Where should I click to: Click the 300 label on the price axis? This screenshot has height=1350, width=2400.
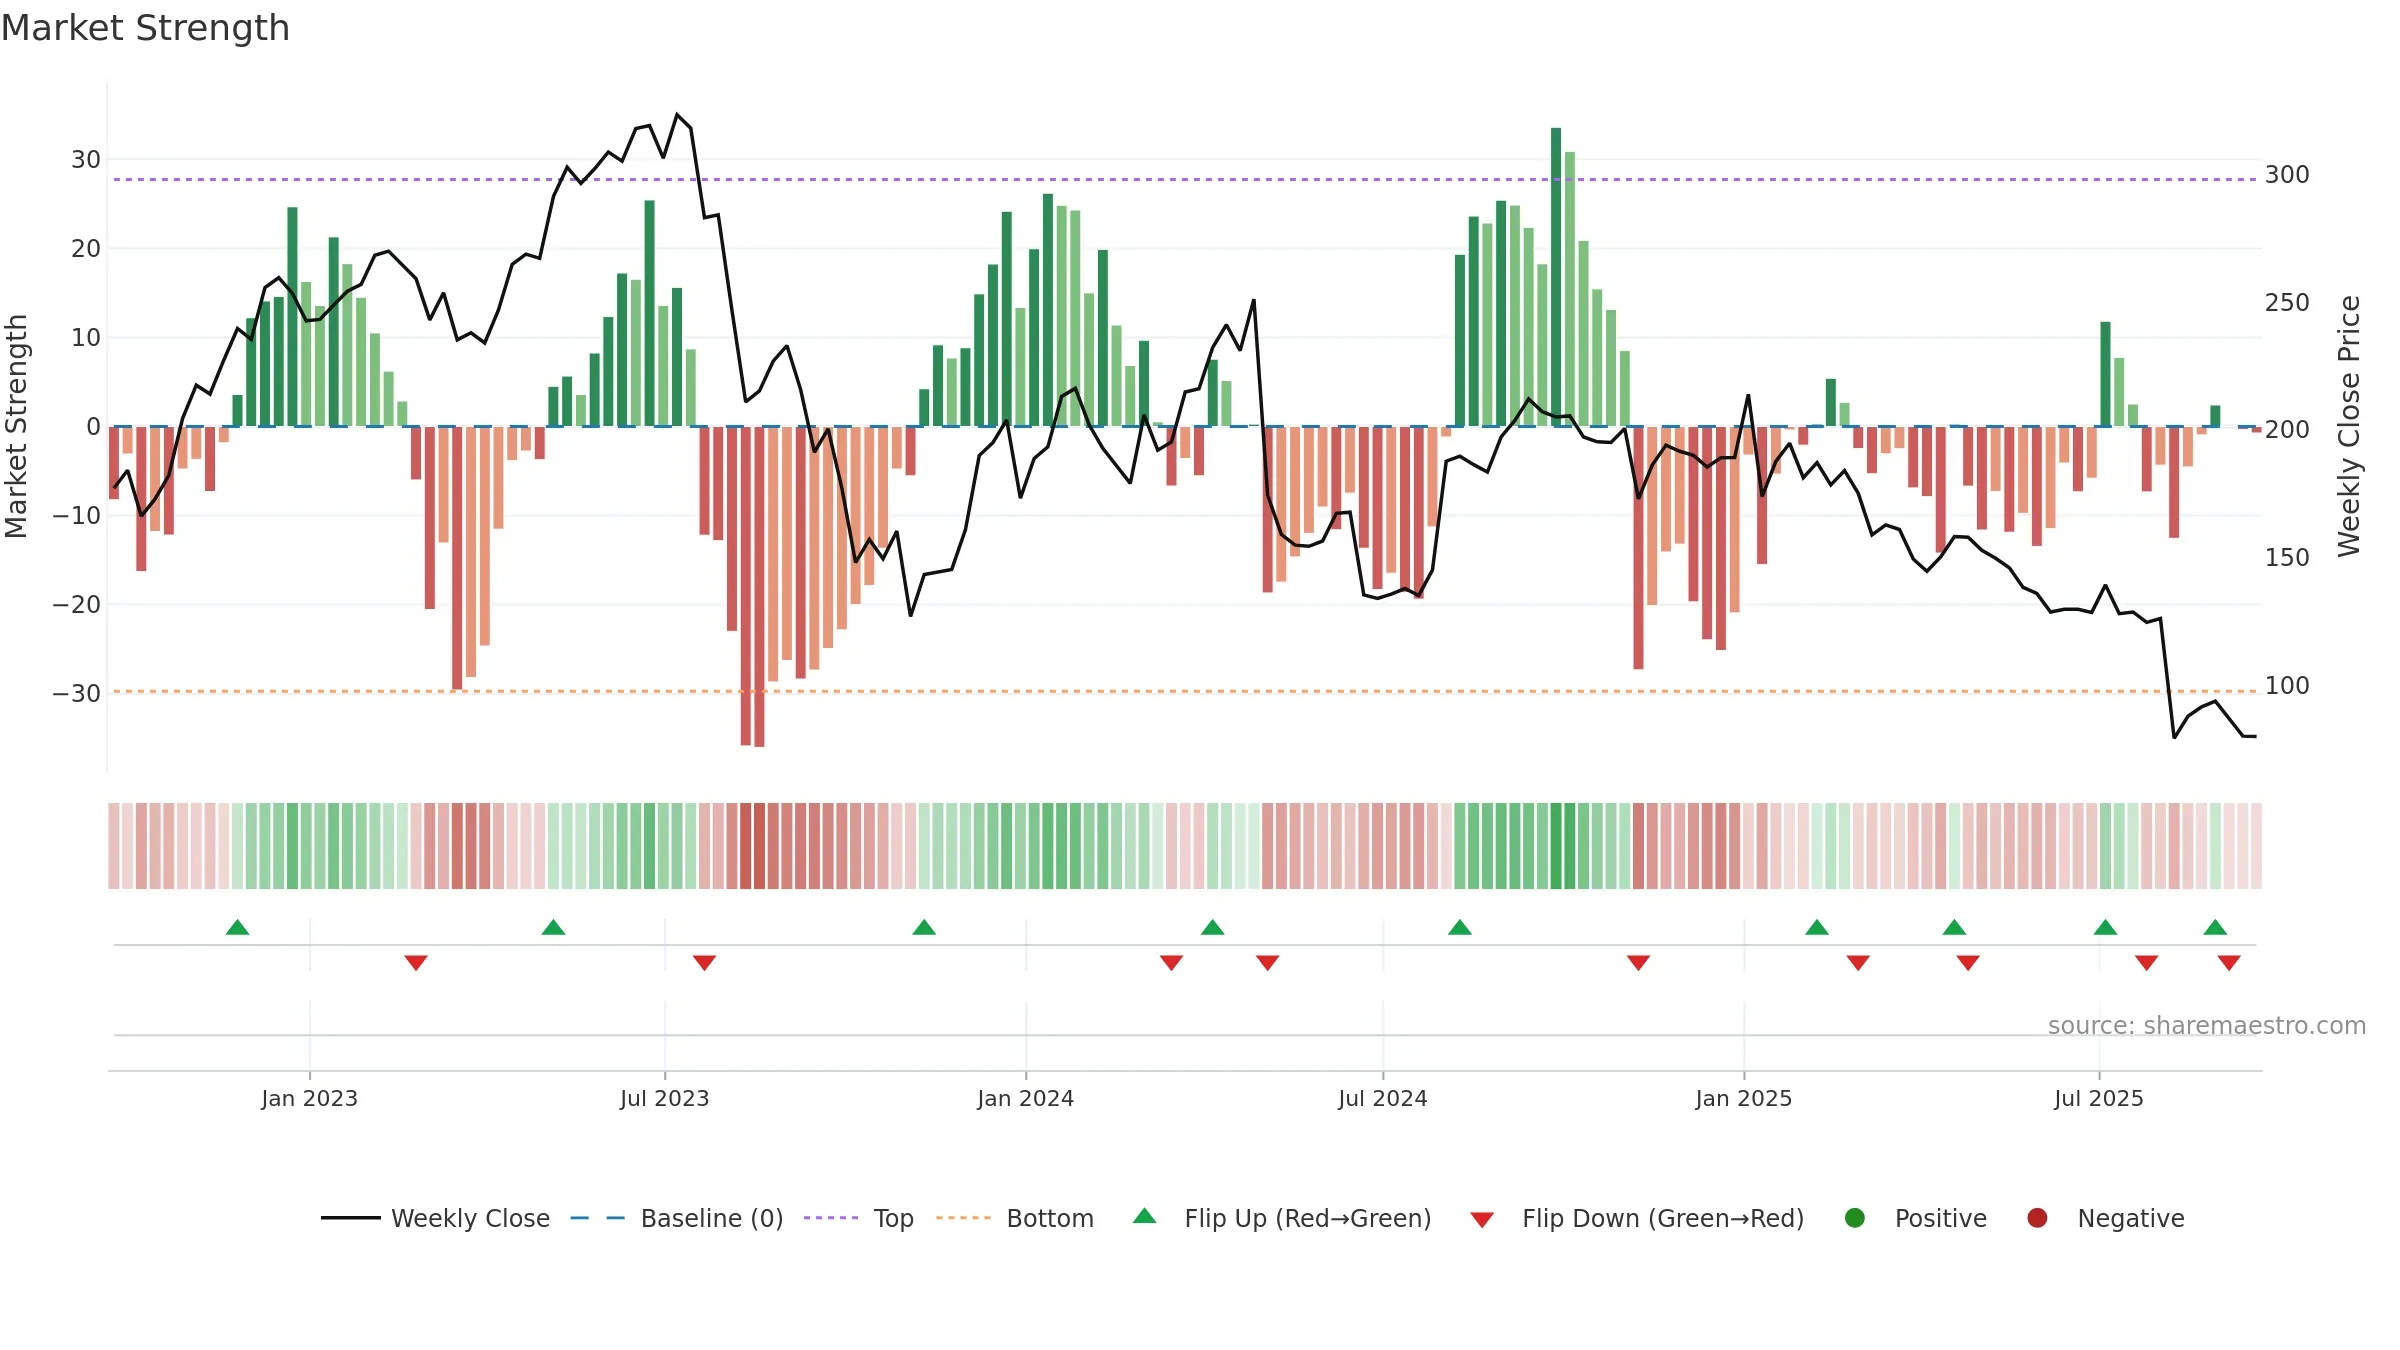click(x=2287, y=175)
